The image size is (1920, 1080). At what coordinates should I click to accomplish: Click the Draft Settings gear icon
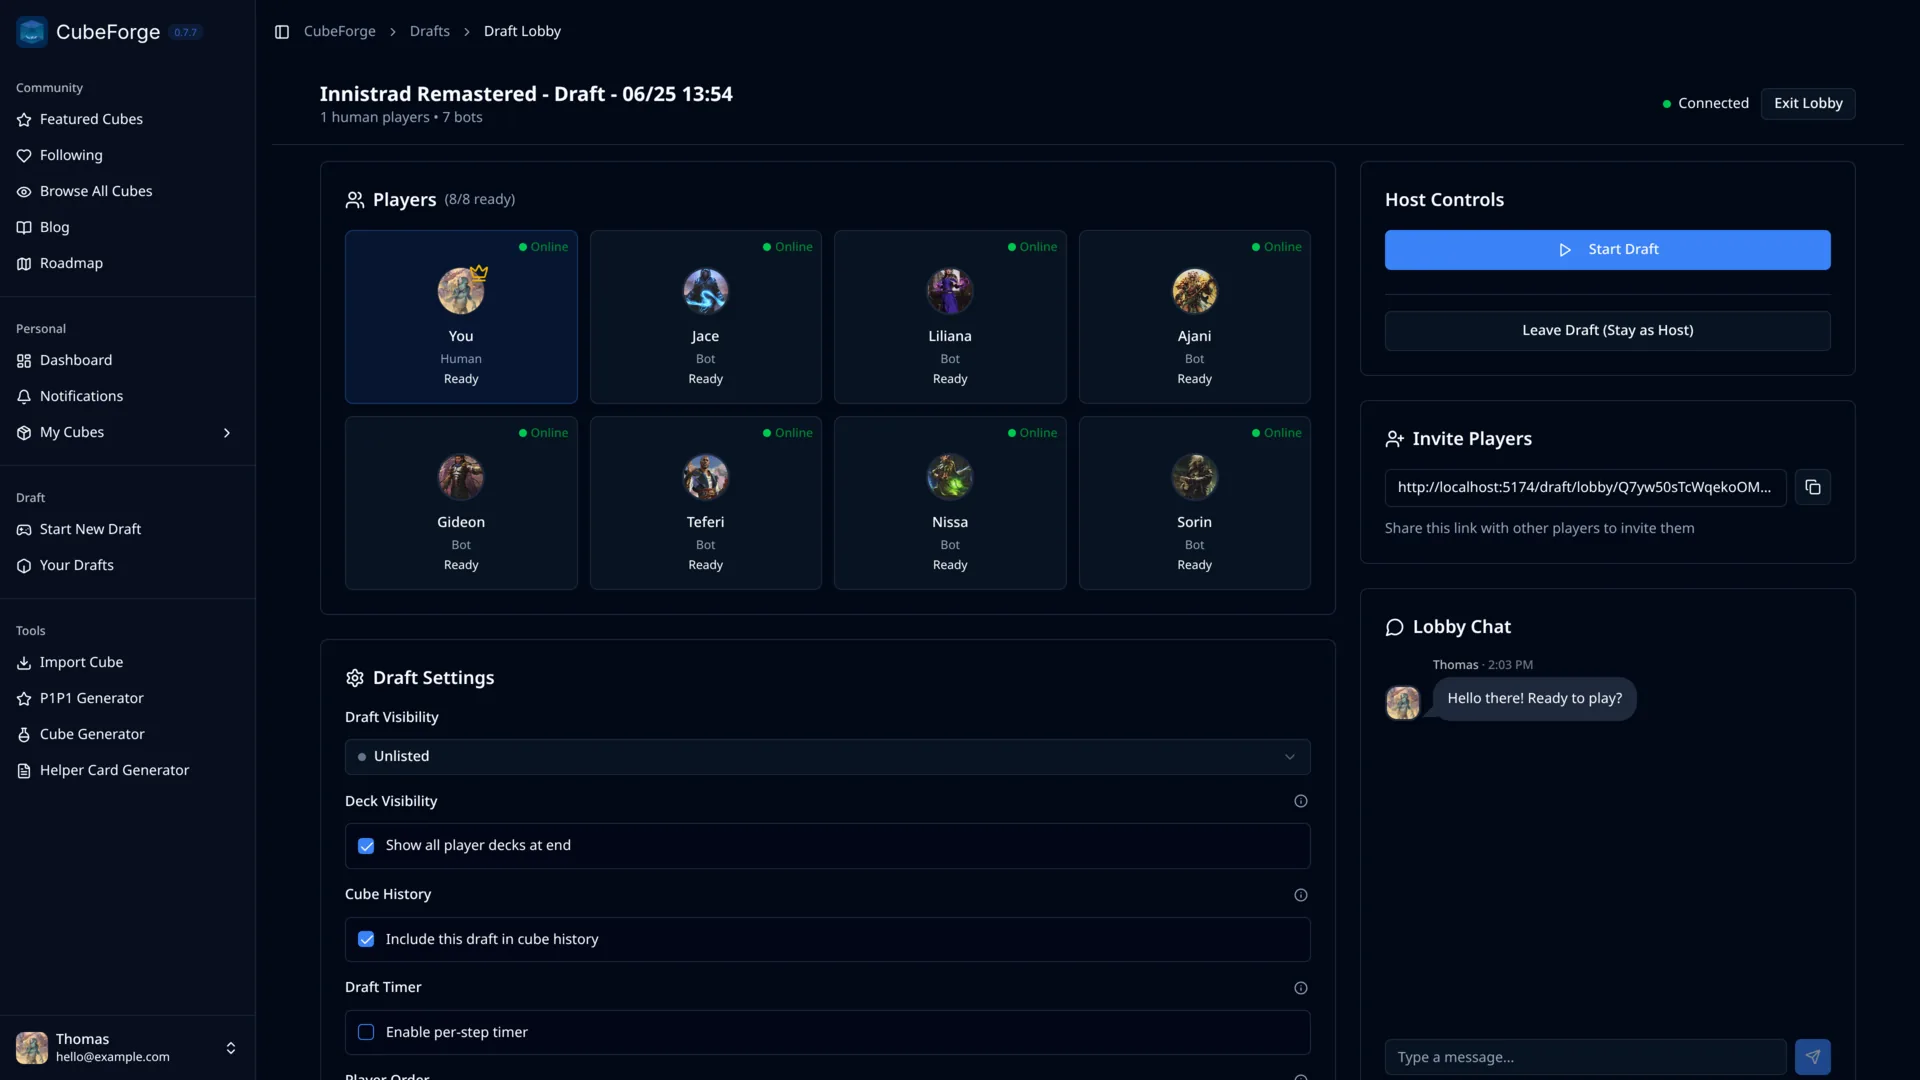click(x=355, y=678)
